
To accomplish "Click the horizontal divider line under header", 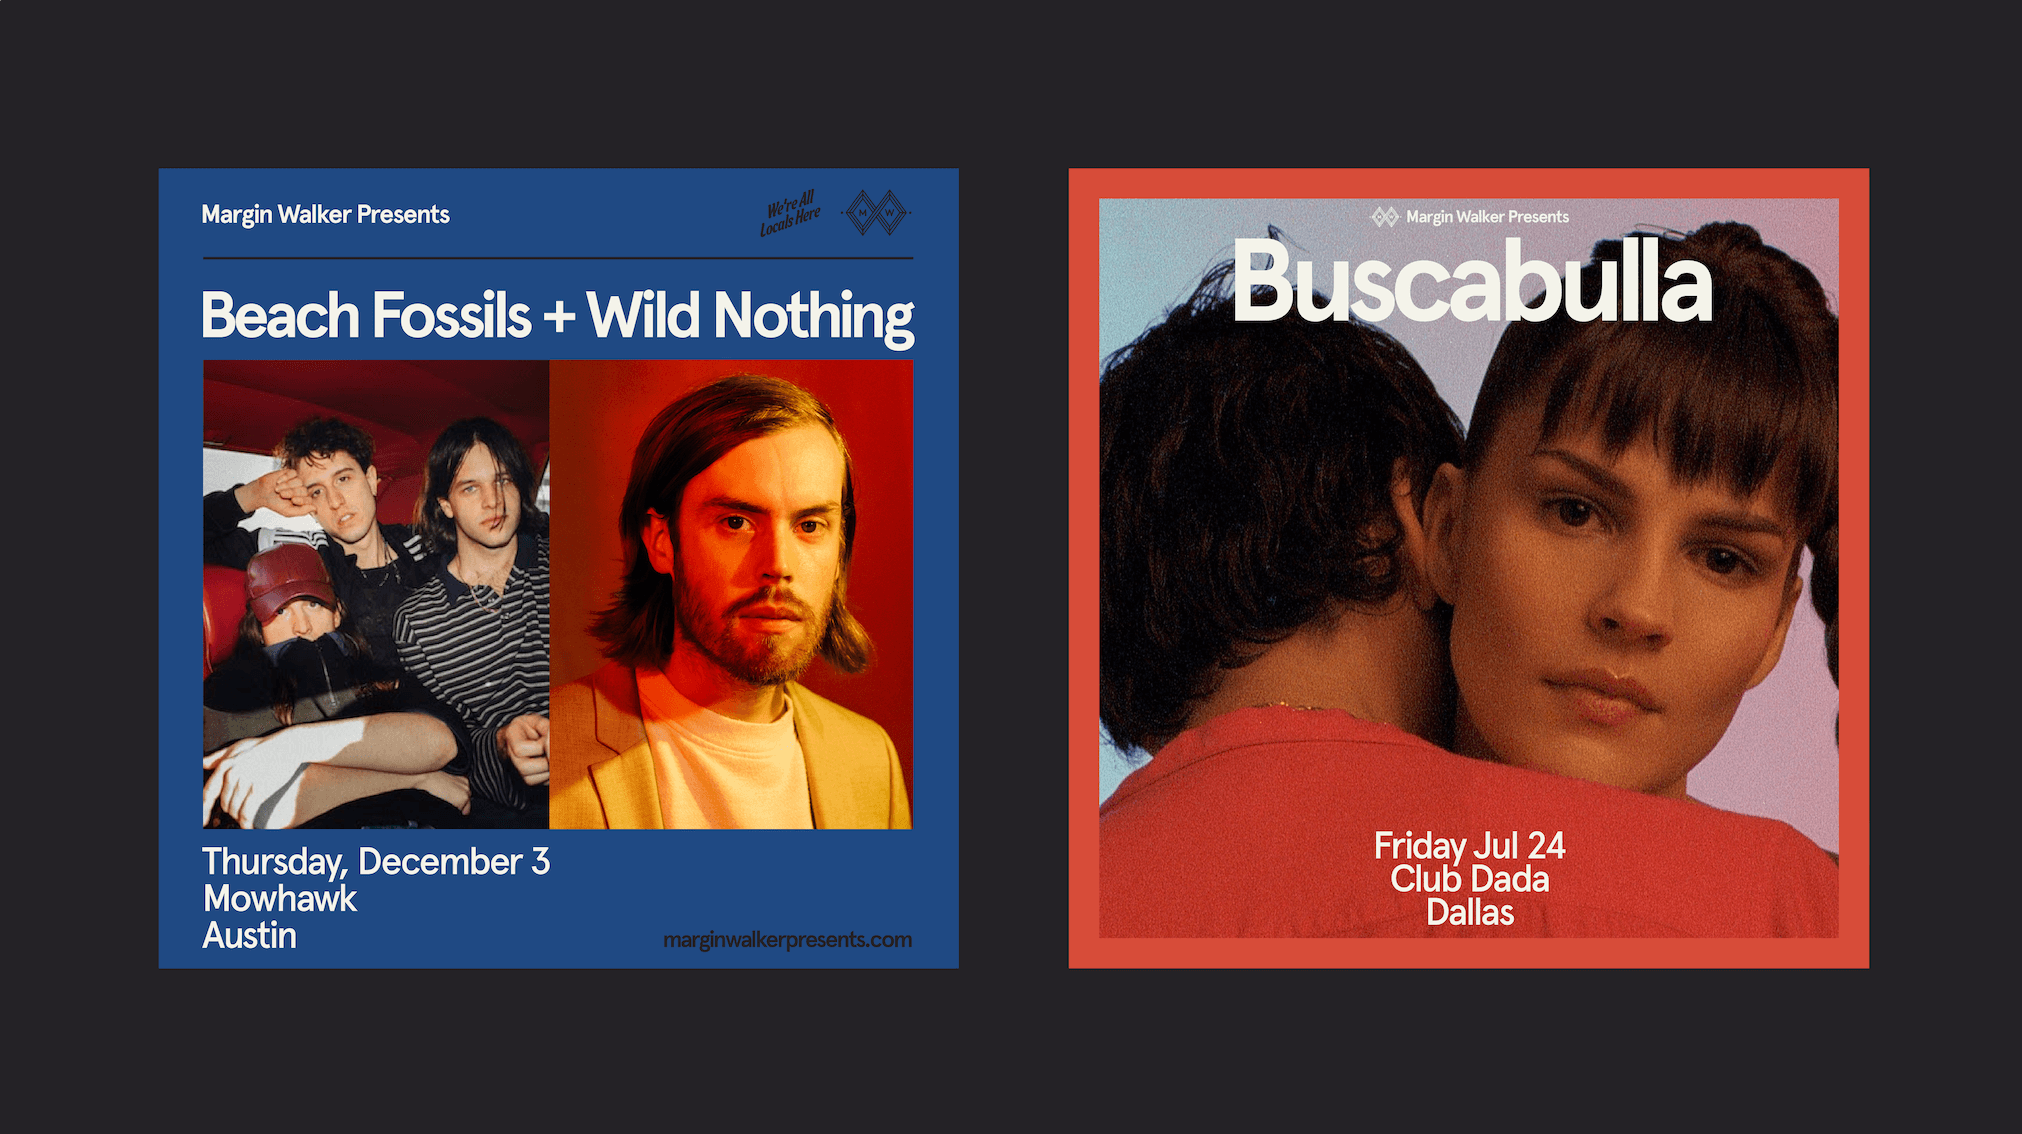I will pyautogui.click(x=558, y=258).
